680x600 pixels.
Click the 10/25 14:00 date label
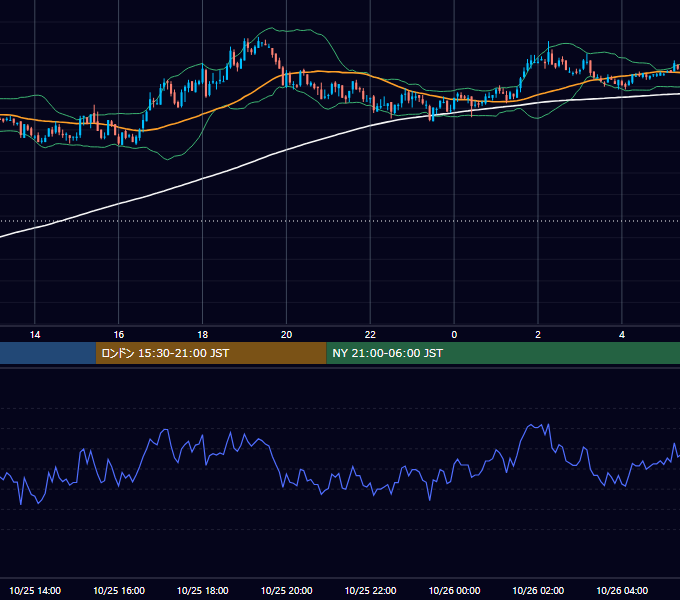pyautogui.click(x=35, y=590)
